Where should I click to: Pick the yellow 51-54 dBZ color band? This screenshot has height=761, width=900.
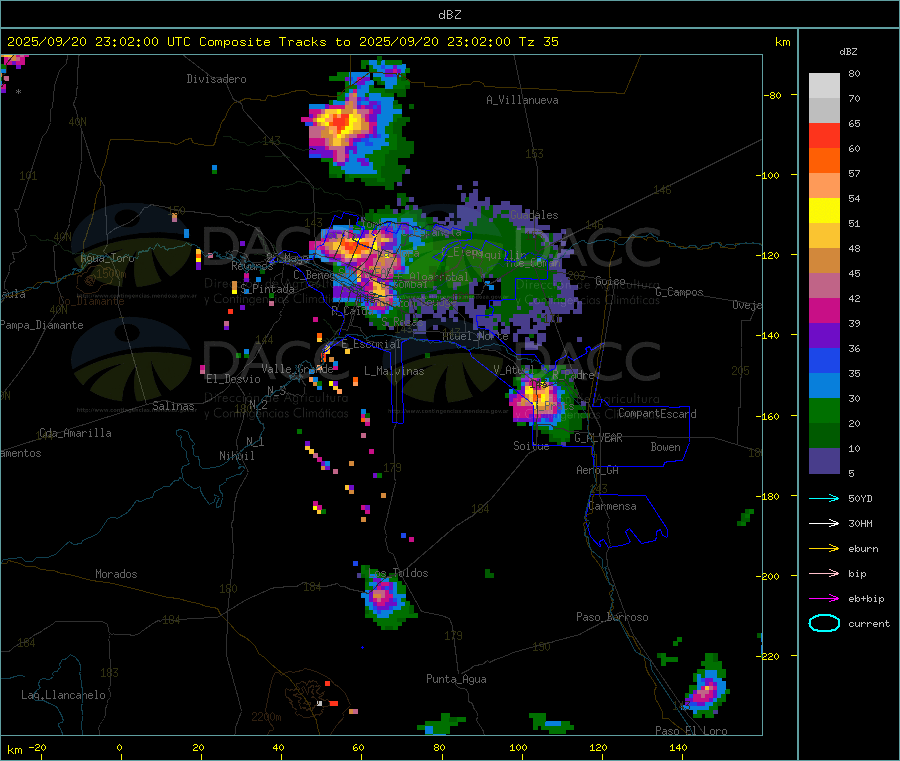pos(824,211)
